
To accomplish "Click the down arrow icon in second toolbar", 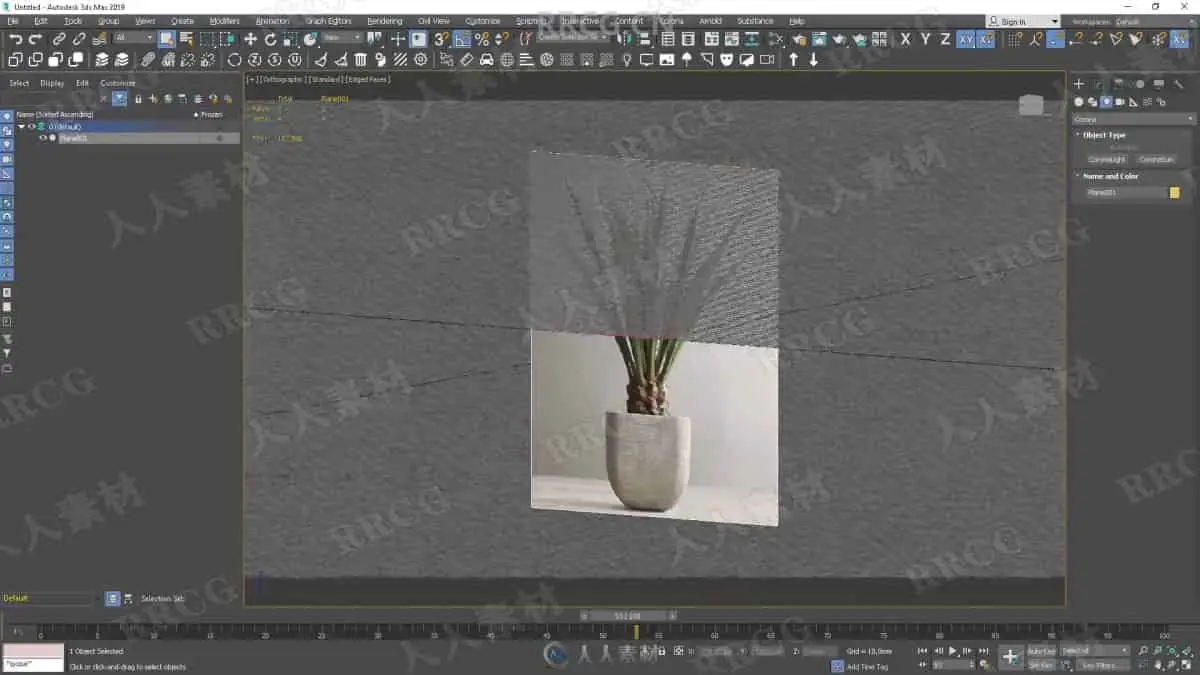I will tap(814, 60).
